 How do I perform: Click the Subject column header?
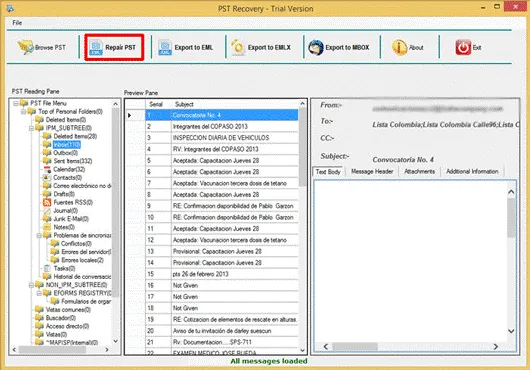235,104
